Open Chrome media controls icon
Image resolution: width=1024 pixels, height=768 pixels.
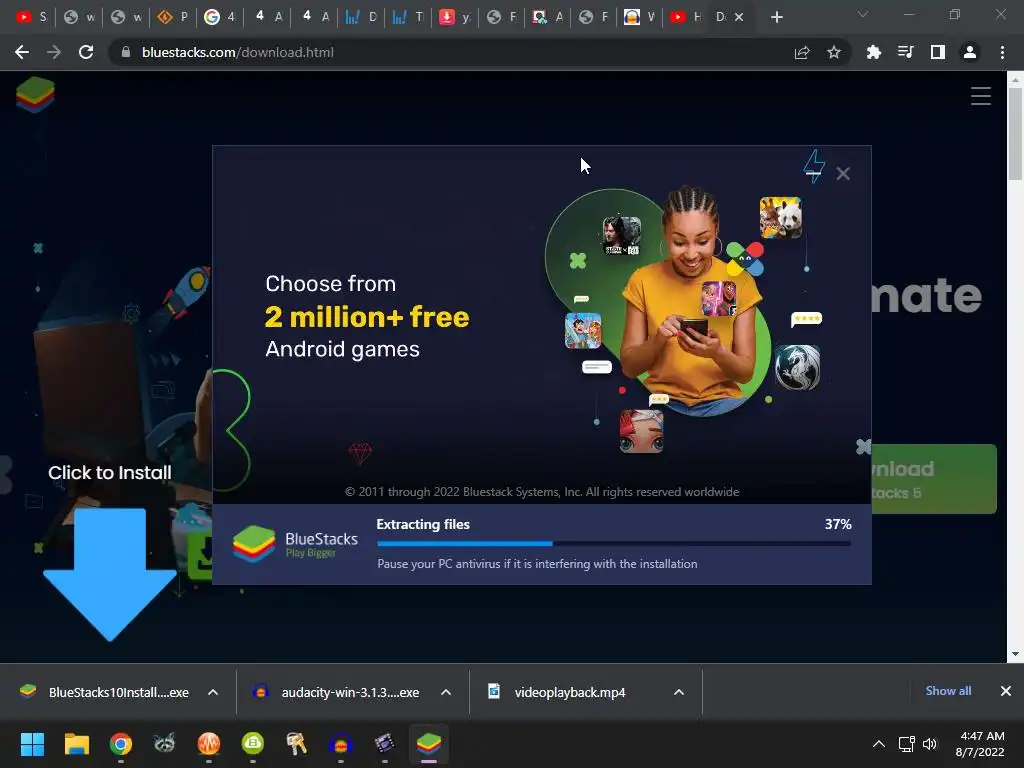click(x=905, y=52)
